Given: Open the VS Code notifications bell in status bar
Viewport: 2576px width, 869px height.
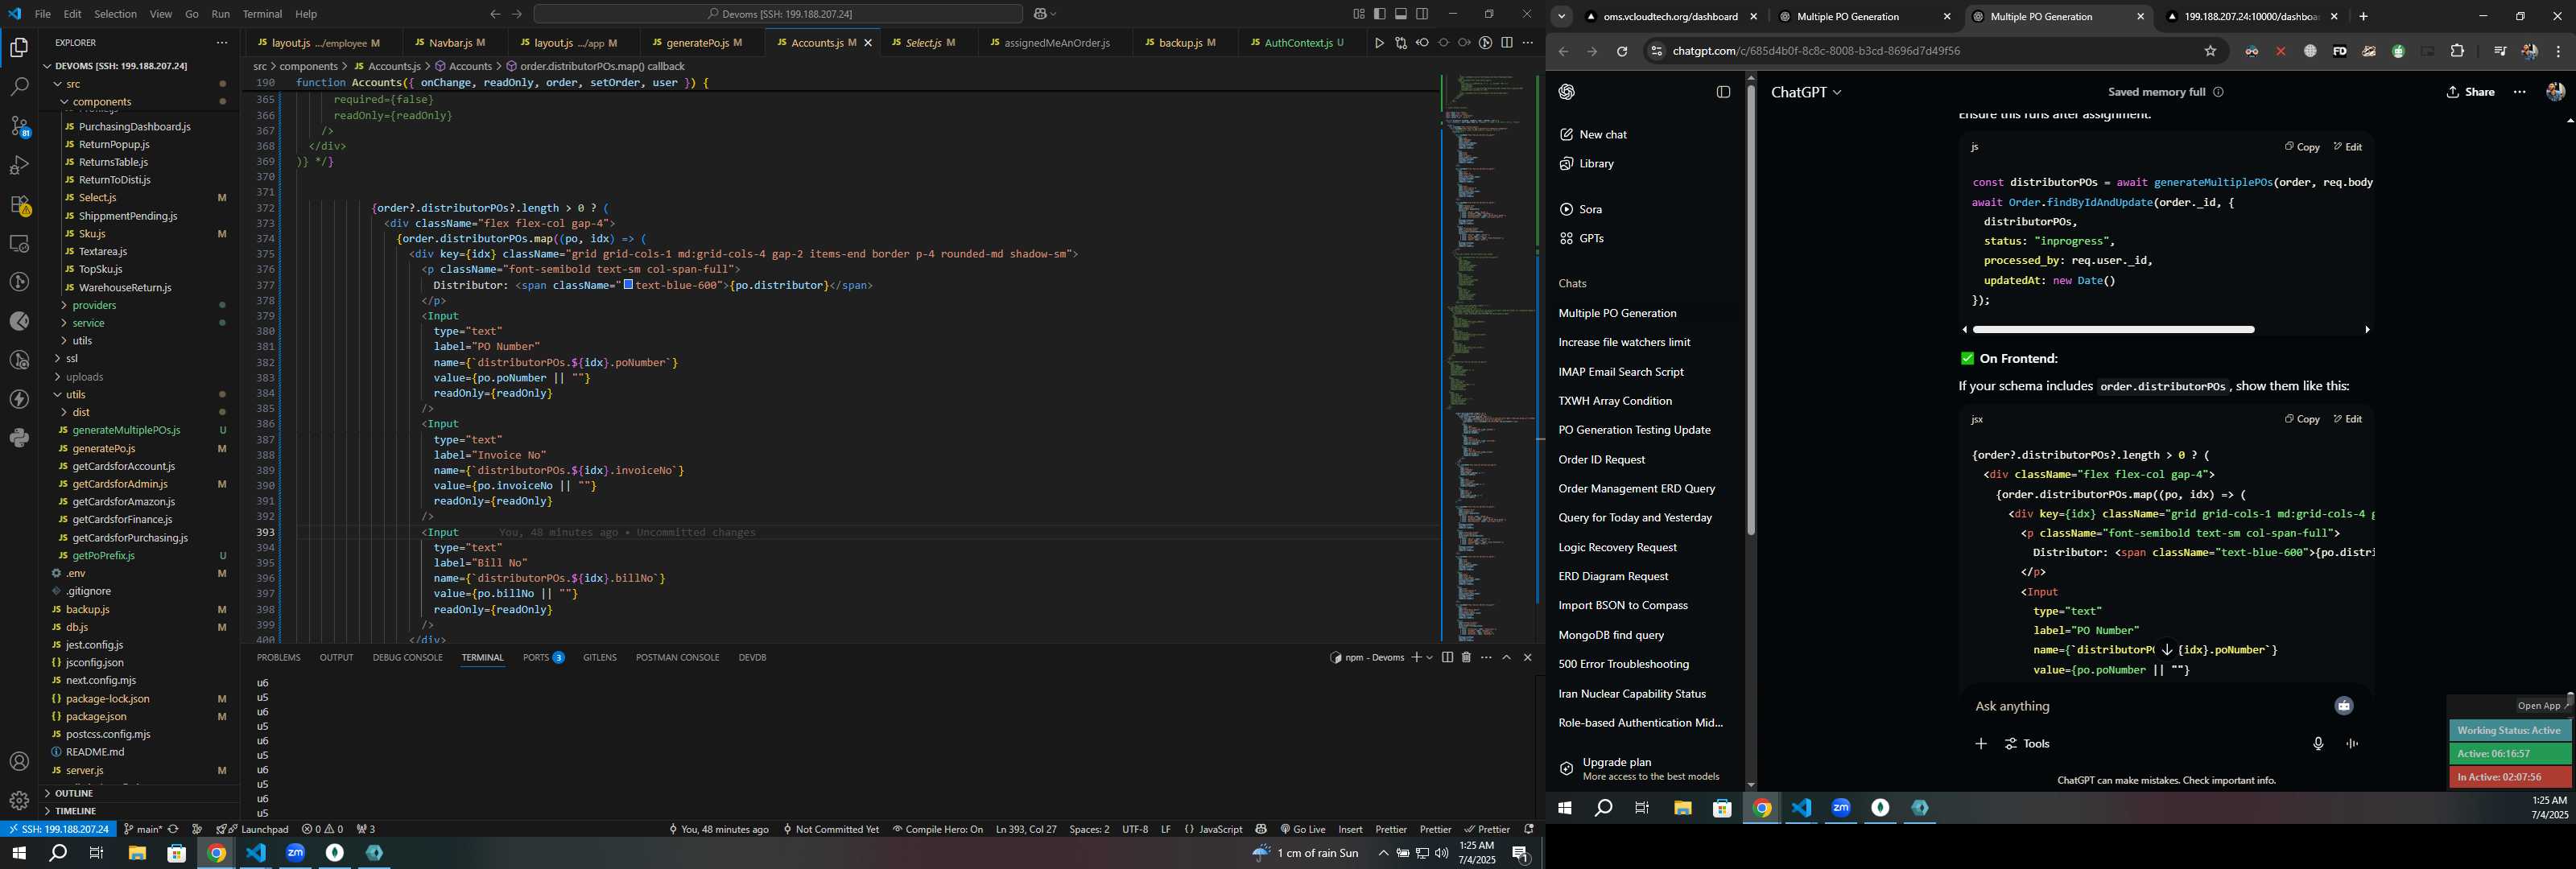Looking at the screenshot, I should tap(1528, 829).
